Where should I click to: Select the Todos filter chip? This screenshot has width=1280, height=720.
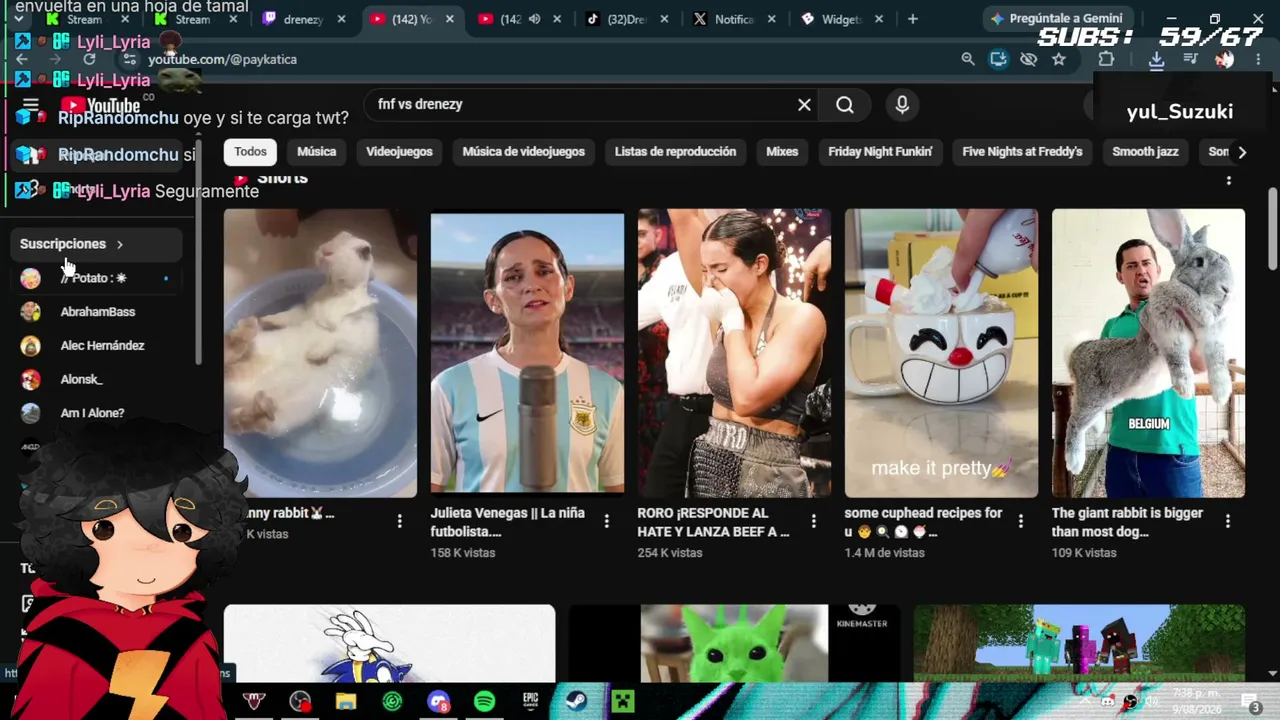[250, 152]
